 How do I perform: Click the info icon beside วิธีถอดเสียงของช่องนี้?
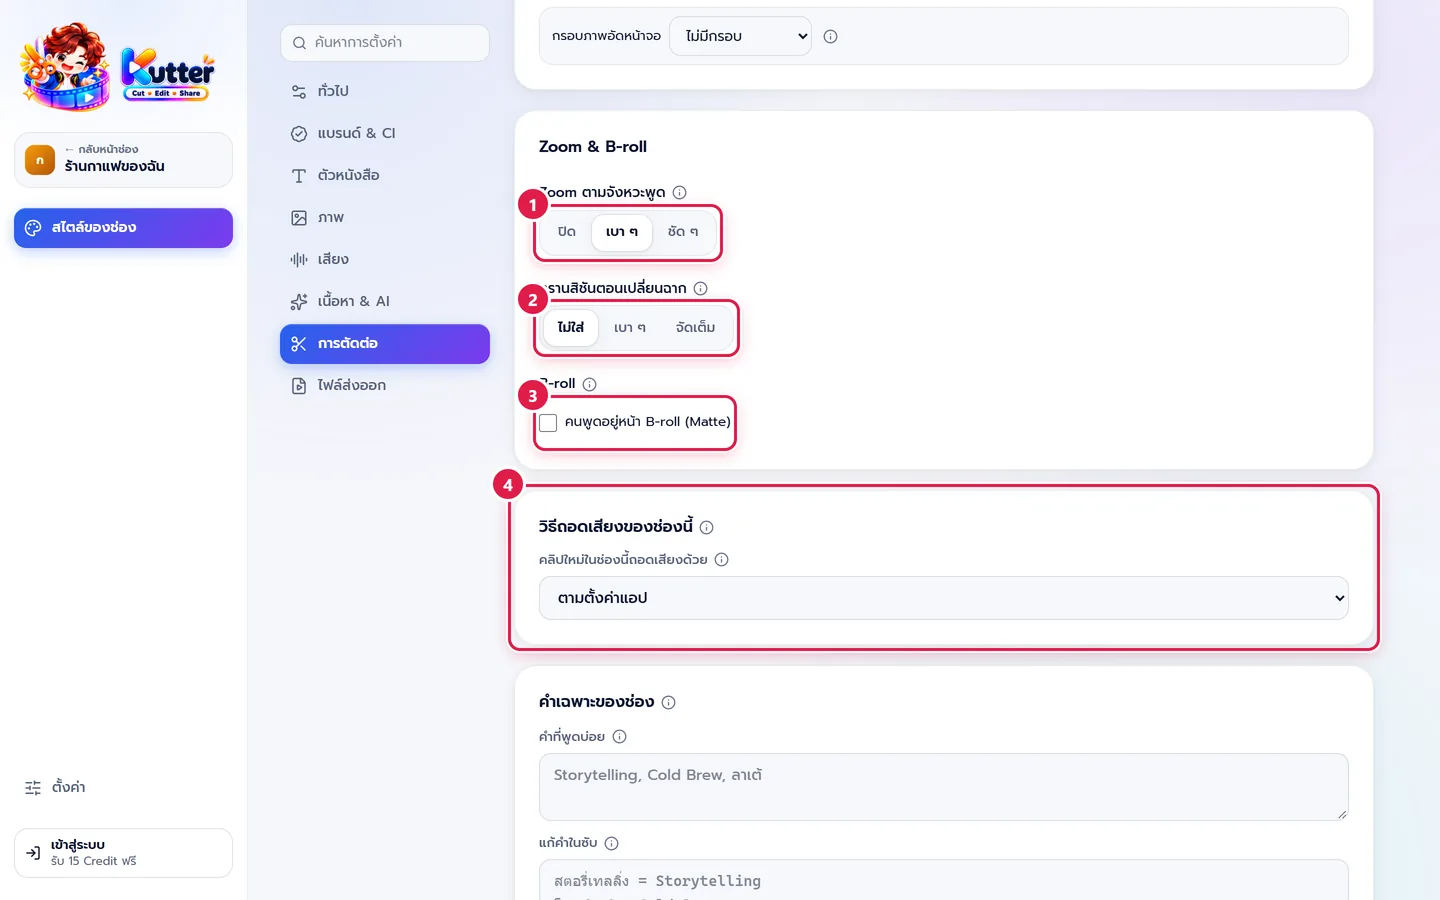click(706, 527)
